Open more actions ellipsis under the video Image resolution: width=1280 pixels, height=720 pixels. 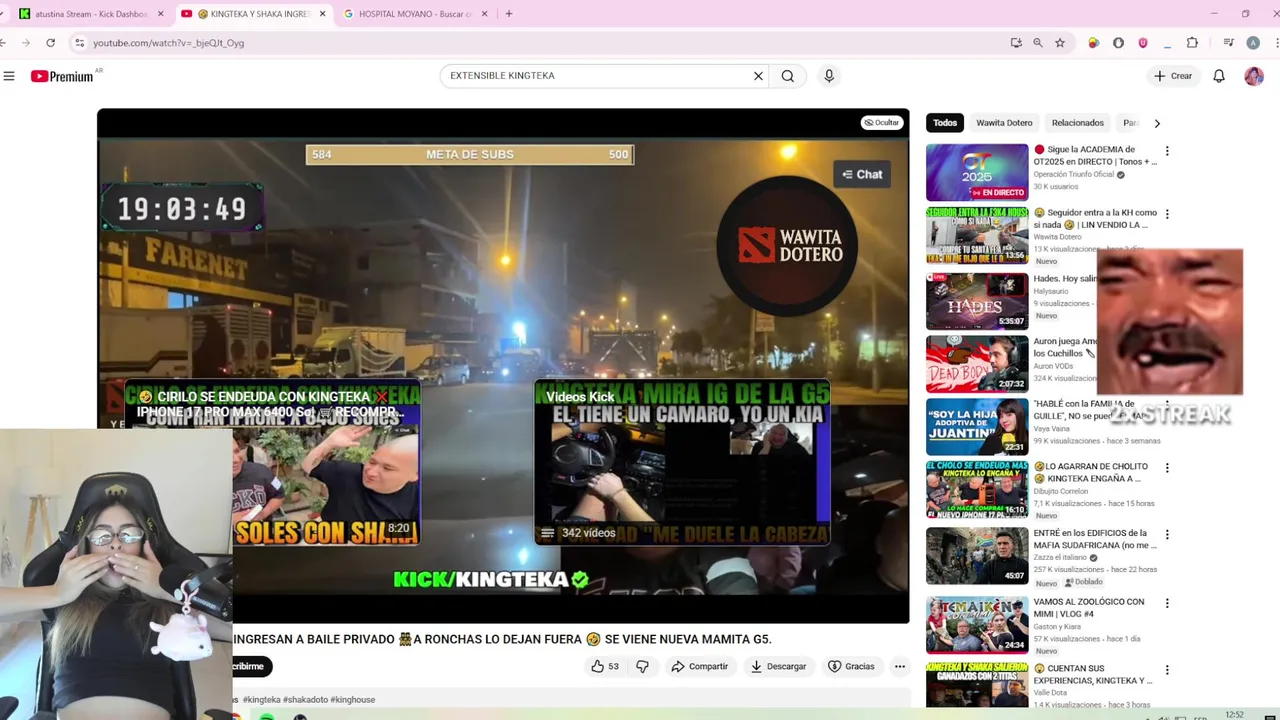tap(900, 666)
